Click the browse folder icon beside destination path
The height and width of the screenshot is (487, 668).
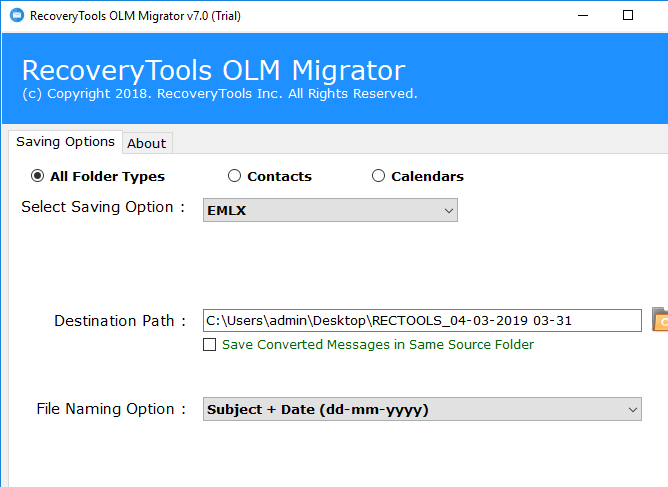click(x=660, y=320)
